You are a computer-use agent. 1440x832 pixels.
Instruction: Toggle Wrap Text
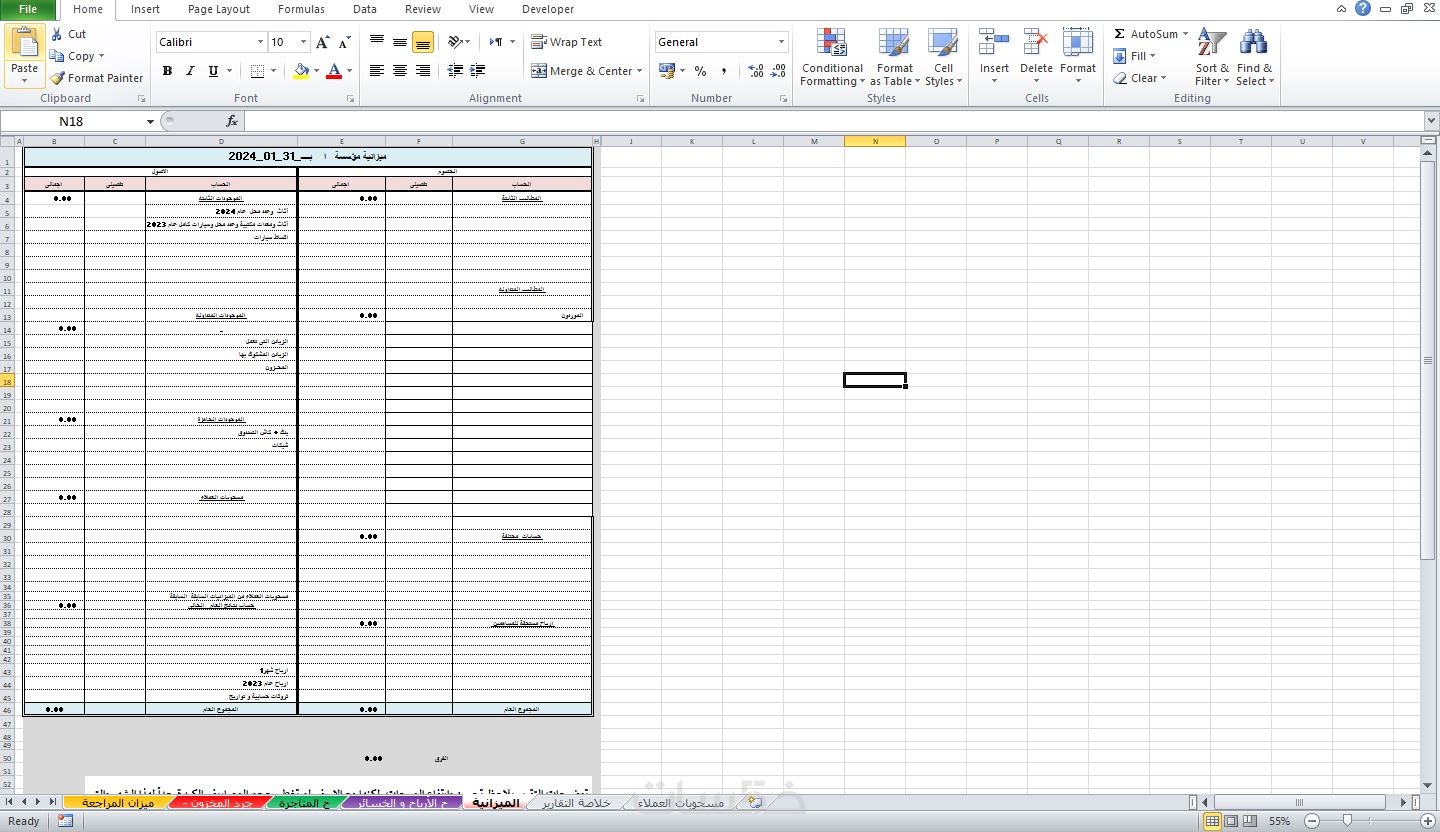pyautogui.click(x=566, y=42)
